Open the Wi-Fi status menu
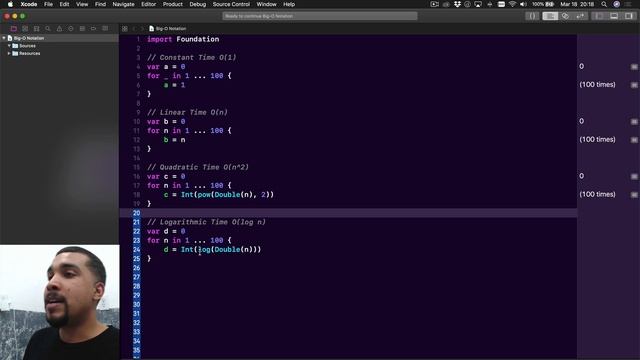 (512, 4)
